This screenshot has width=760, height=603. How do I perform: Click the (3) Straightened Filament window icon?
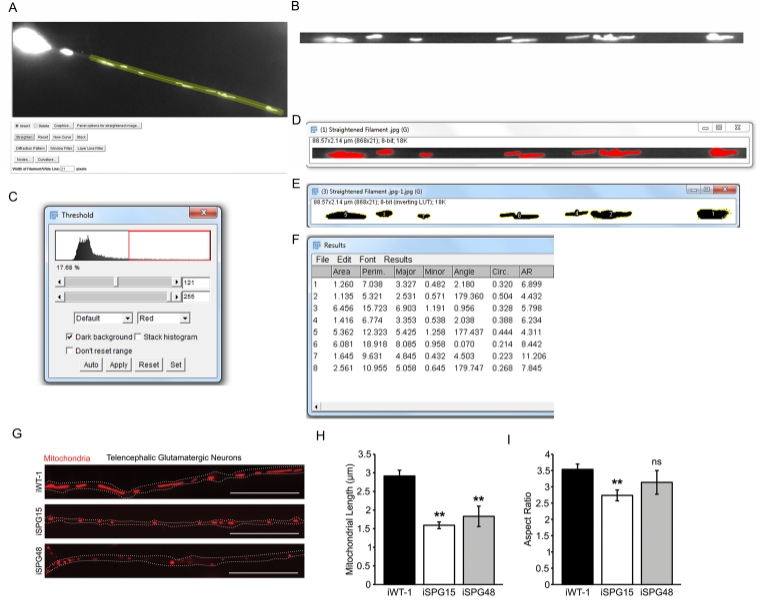pyautogui.click(x=315, y=191)
